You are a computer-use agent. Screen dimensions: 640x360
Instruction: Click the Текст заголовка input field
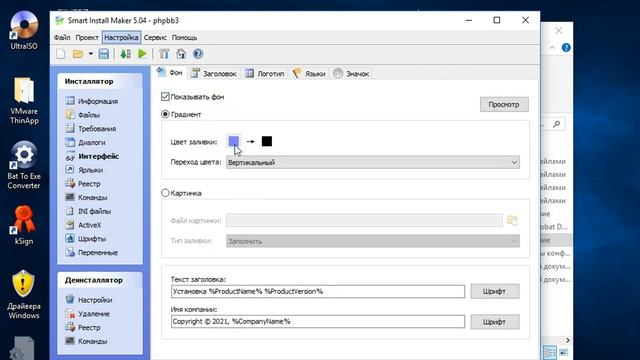point(318,291)
